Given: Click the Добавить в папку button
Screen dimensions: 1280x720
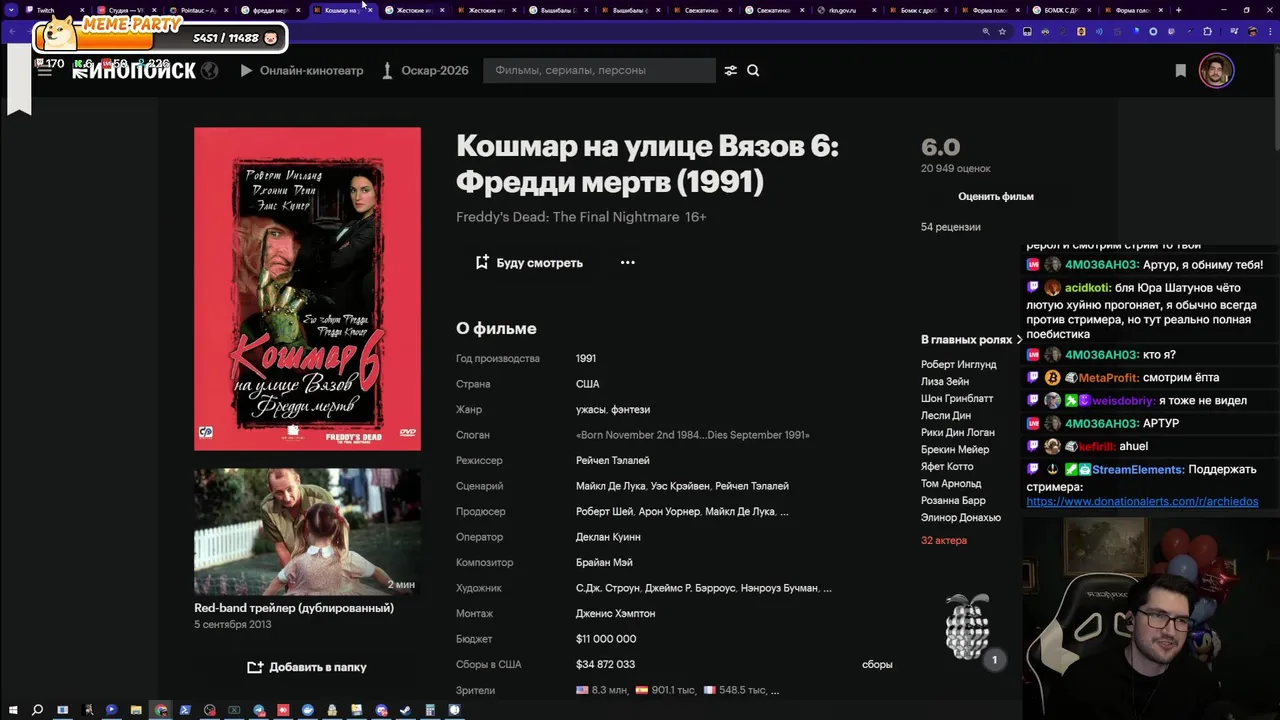Looking at the screenshot, I should [307, 667].
